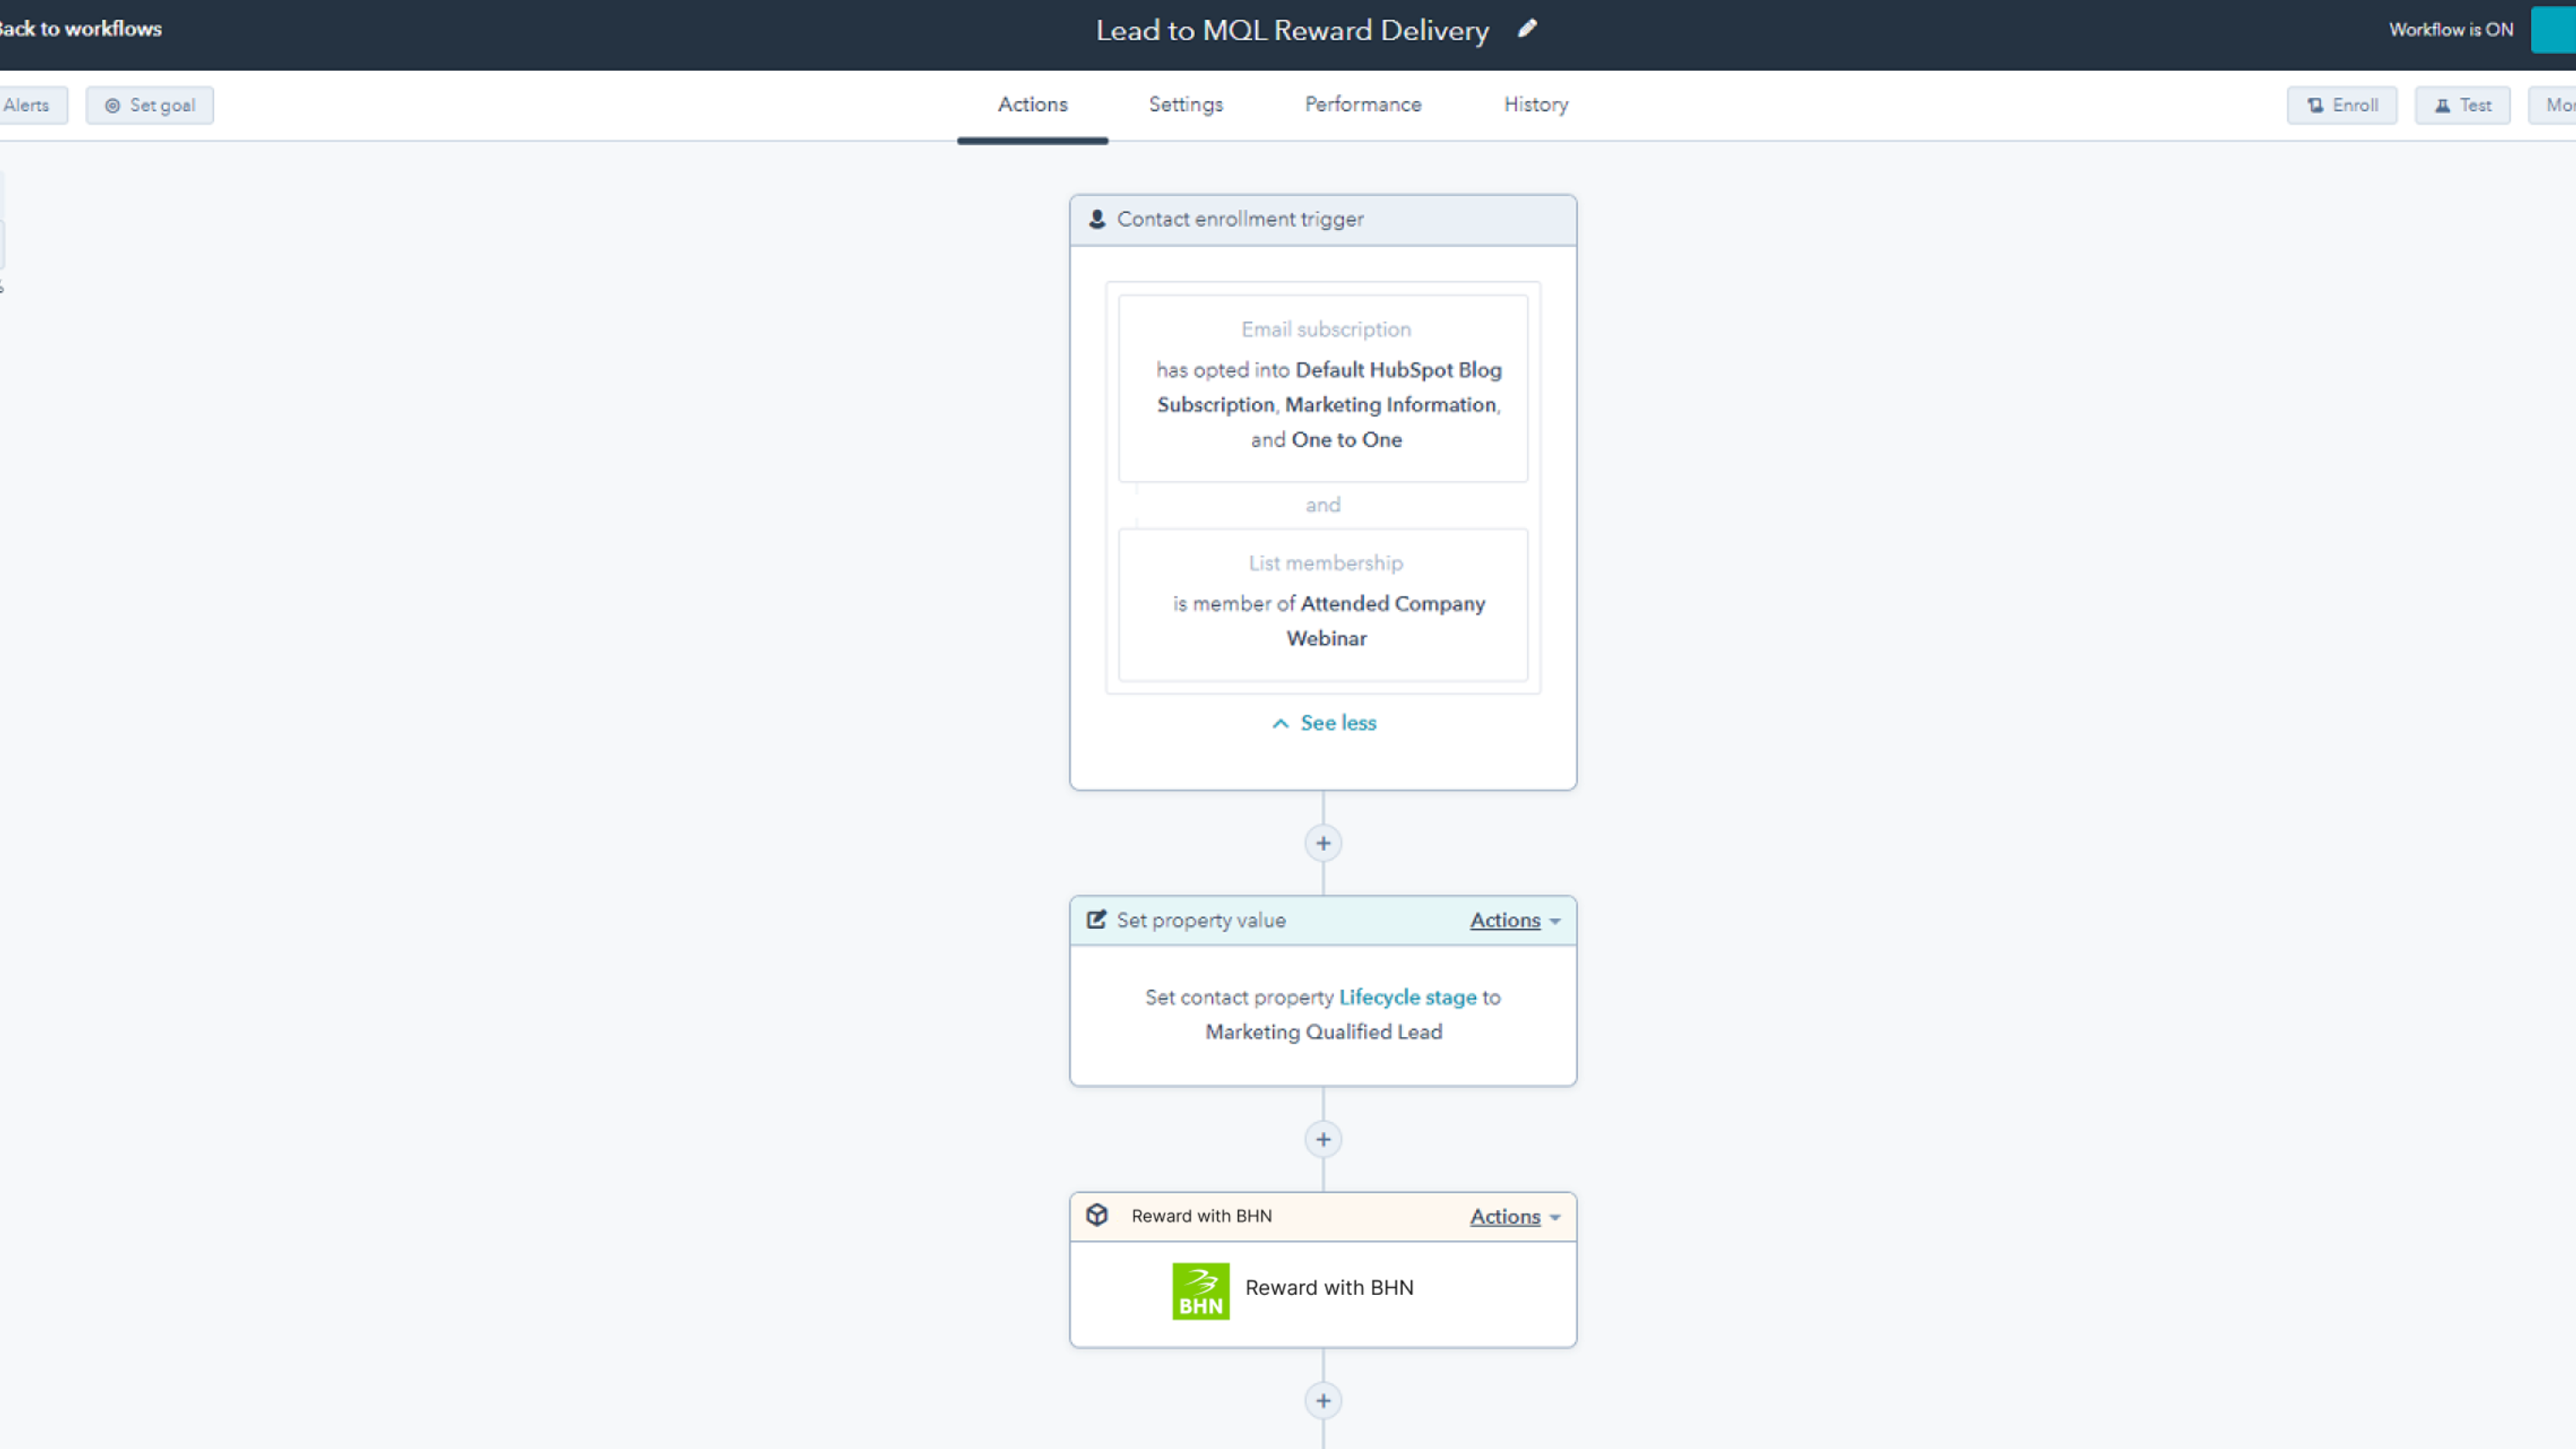Click the Test button
Viewport: 2576px width, 1449px height.
click(2462, 105)
